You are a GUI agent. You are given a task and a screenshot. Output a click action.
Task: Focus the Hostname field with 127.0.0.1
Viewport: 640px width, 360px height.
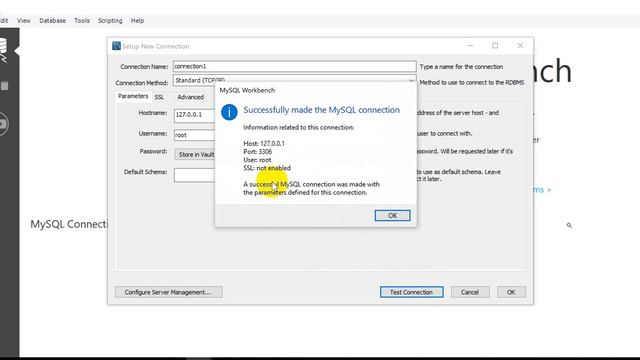194,115
